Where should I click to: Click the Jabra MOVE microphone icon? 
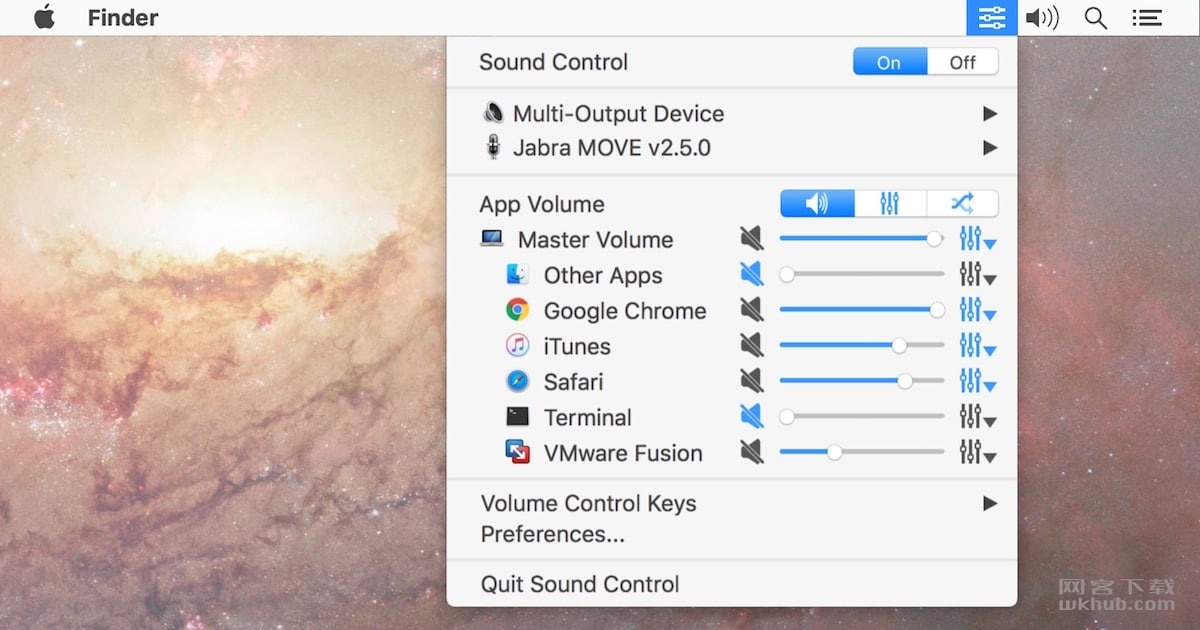pos(492,148)
